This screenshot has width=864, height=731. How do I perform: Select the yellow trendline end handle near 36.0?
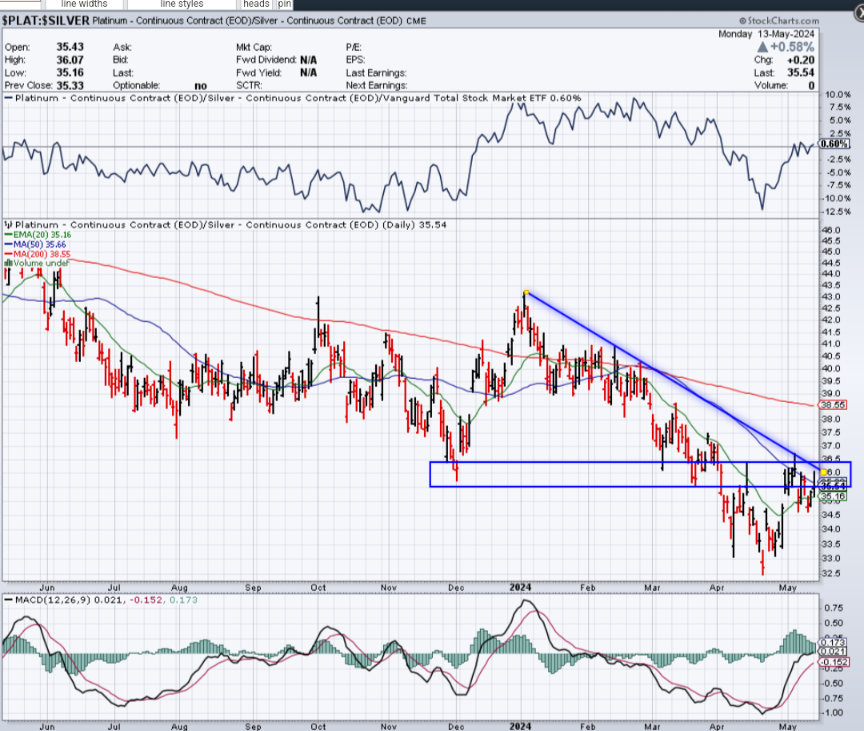point(822,472)
